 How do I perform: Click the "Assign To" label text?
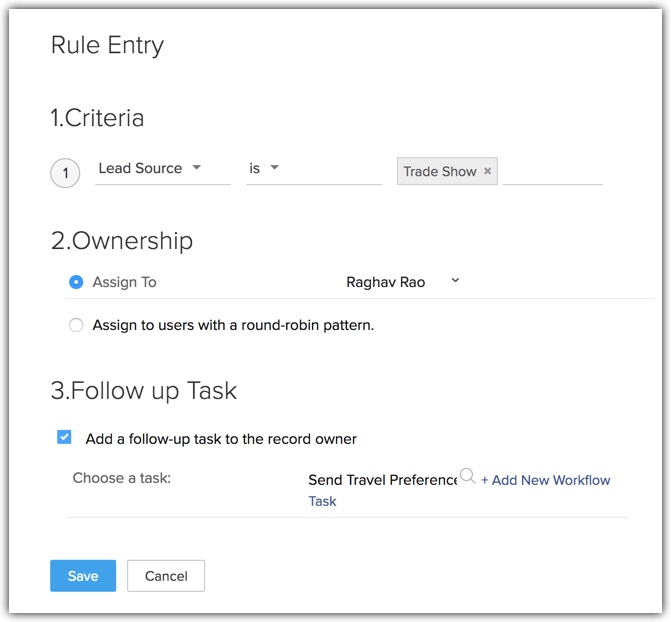124,282
